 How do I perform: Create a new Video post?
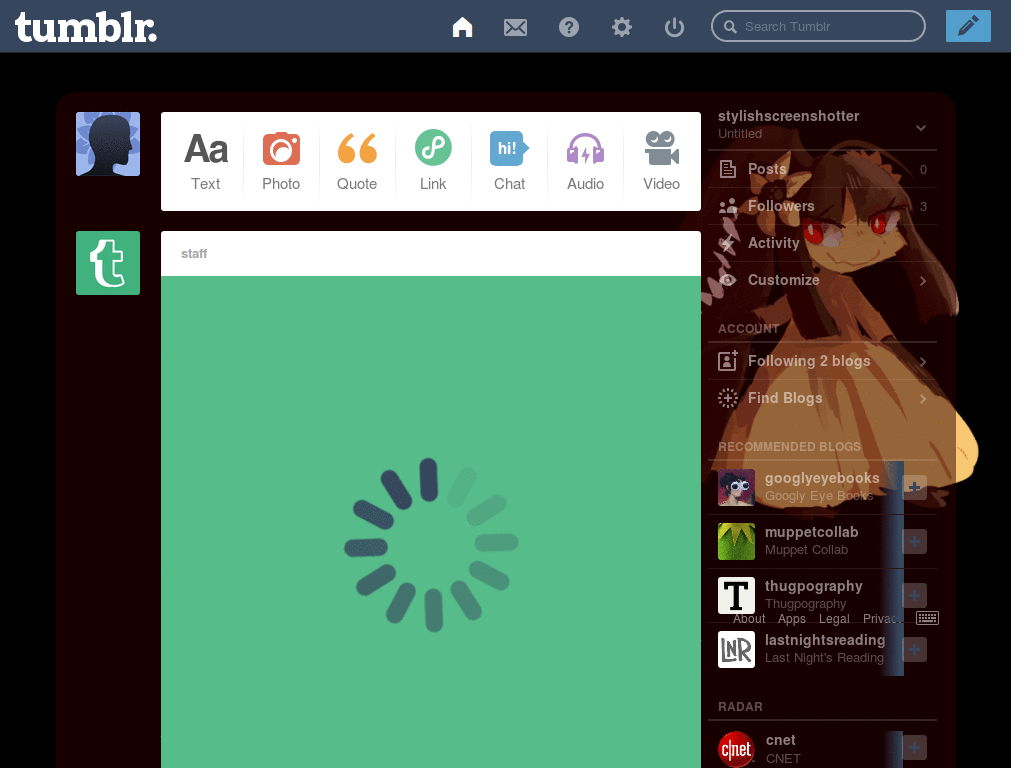click(x=662, y=161)
